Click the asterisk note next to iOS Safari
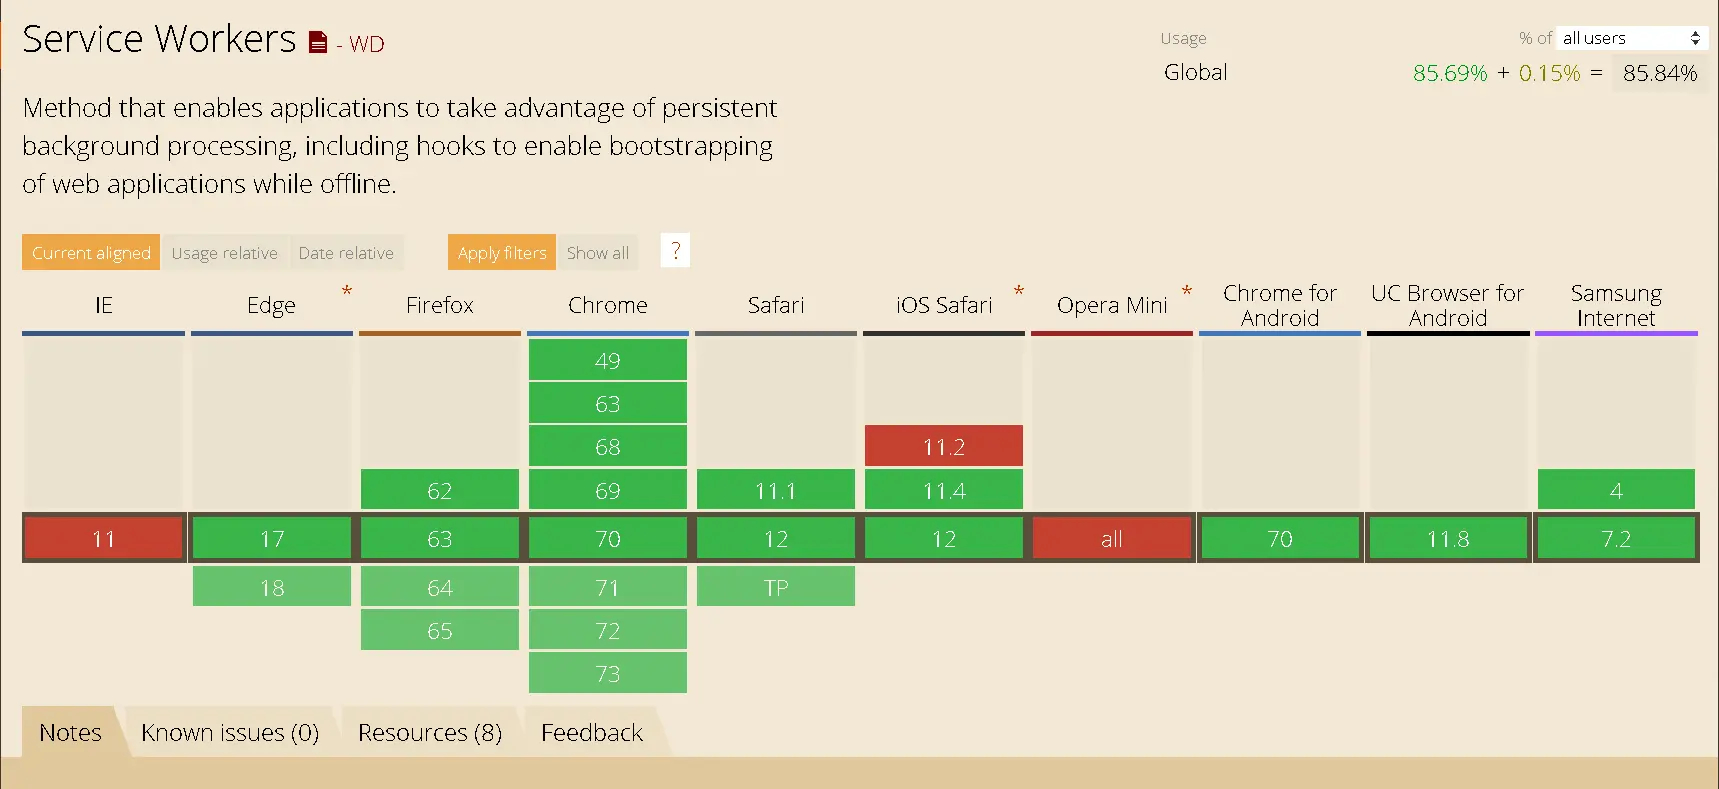Screen dimensions: 1719x789 click(x=1019, y=291)
